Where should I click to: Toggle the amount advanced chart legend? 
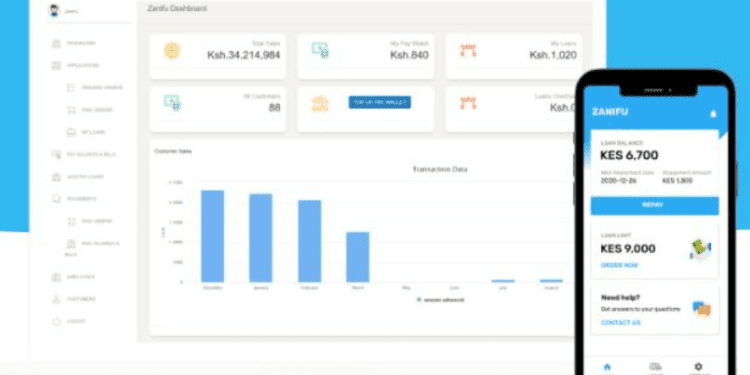(441, 300)
